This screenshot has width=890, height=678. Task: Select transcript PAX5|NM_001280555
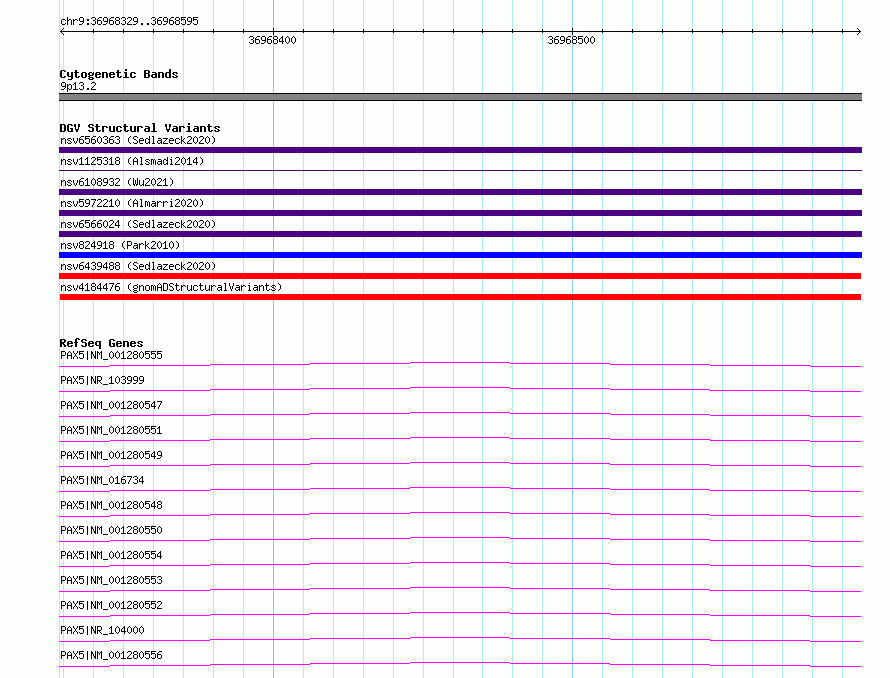click(111, 355)
